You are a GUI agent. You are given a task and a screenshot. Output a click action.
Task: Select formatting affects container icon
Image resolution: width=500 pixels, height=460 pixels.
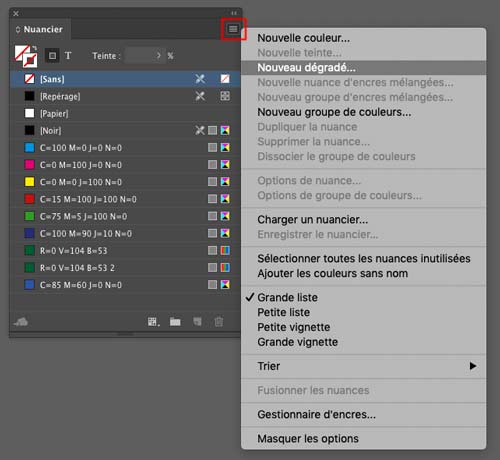[52, 56]
